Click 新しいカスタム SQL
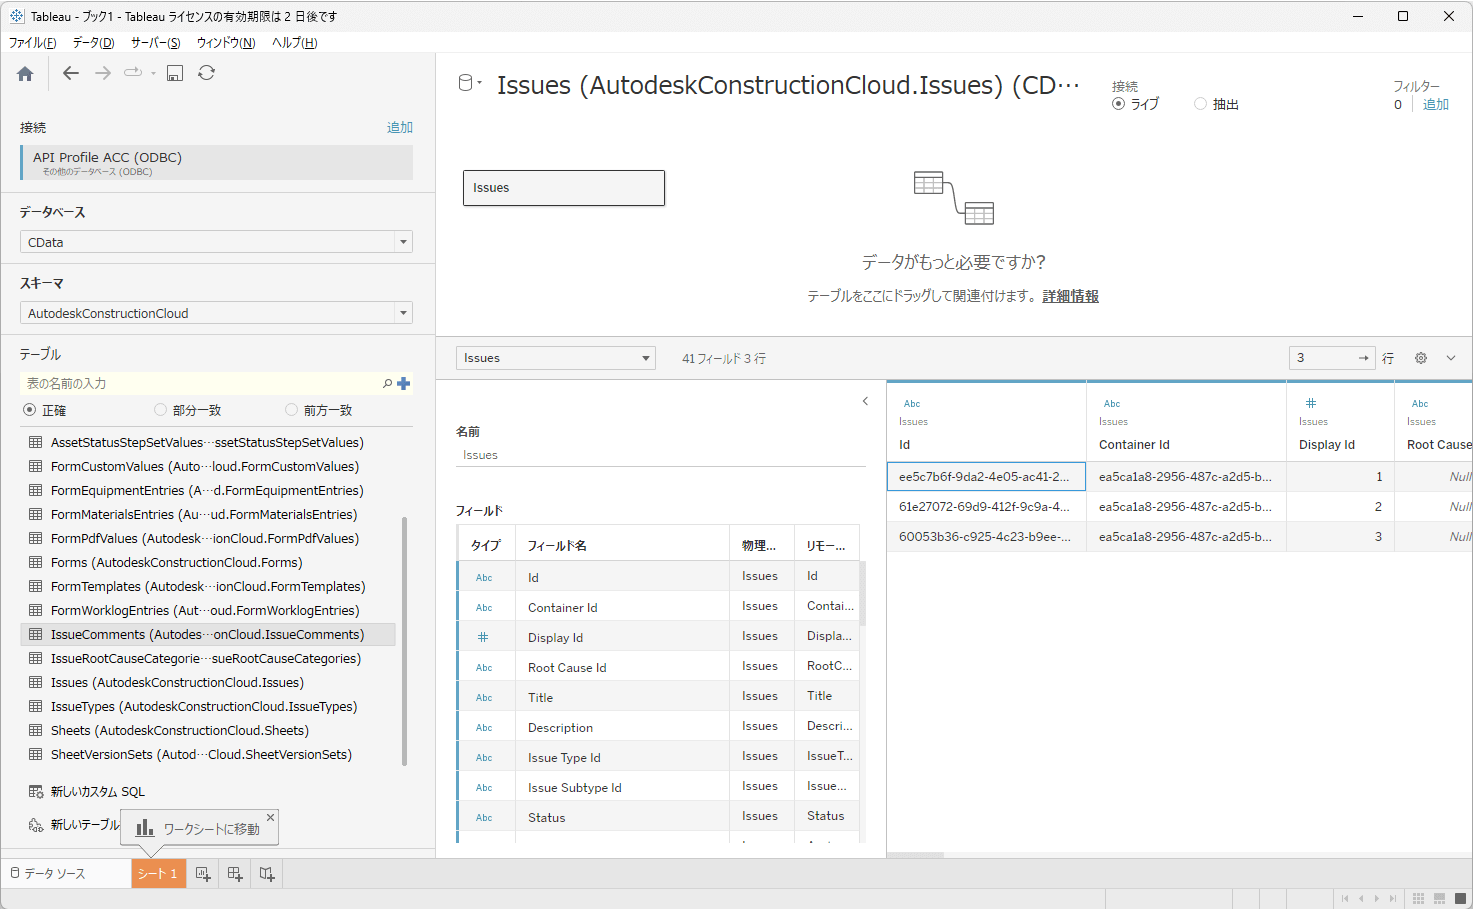Viewport: 1473px width, 909px height. click(98, 792)
